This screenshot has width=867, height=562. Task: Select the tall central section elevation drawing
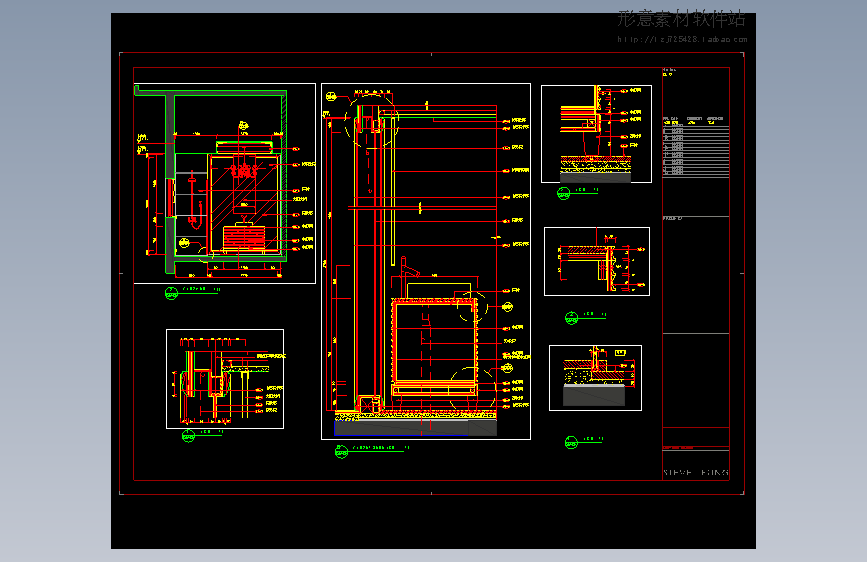(426, 262)
